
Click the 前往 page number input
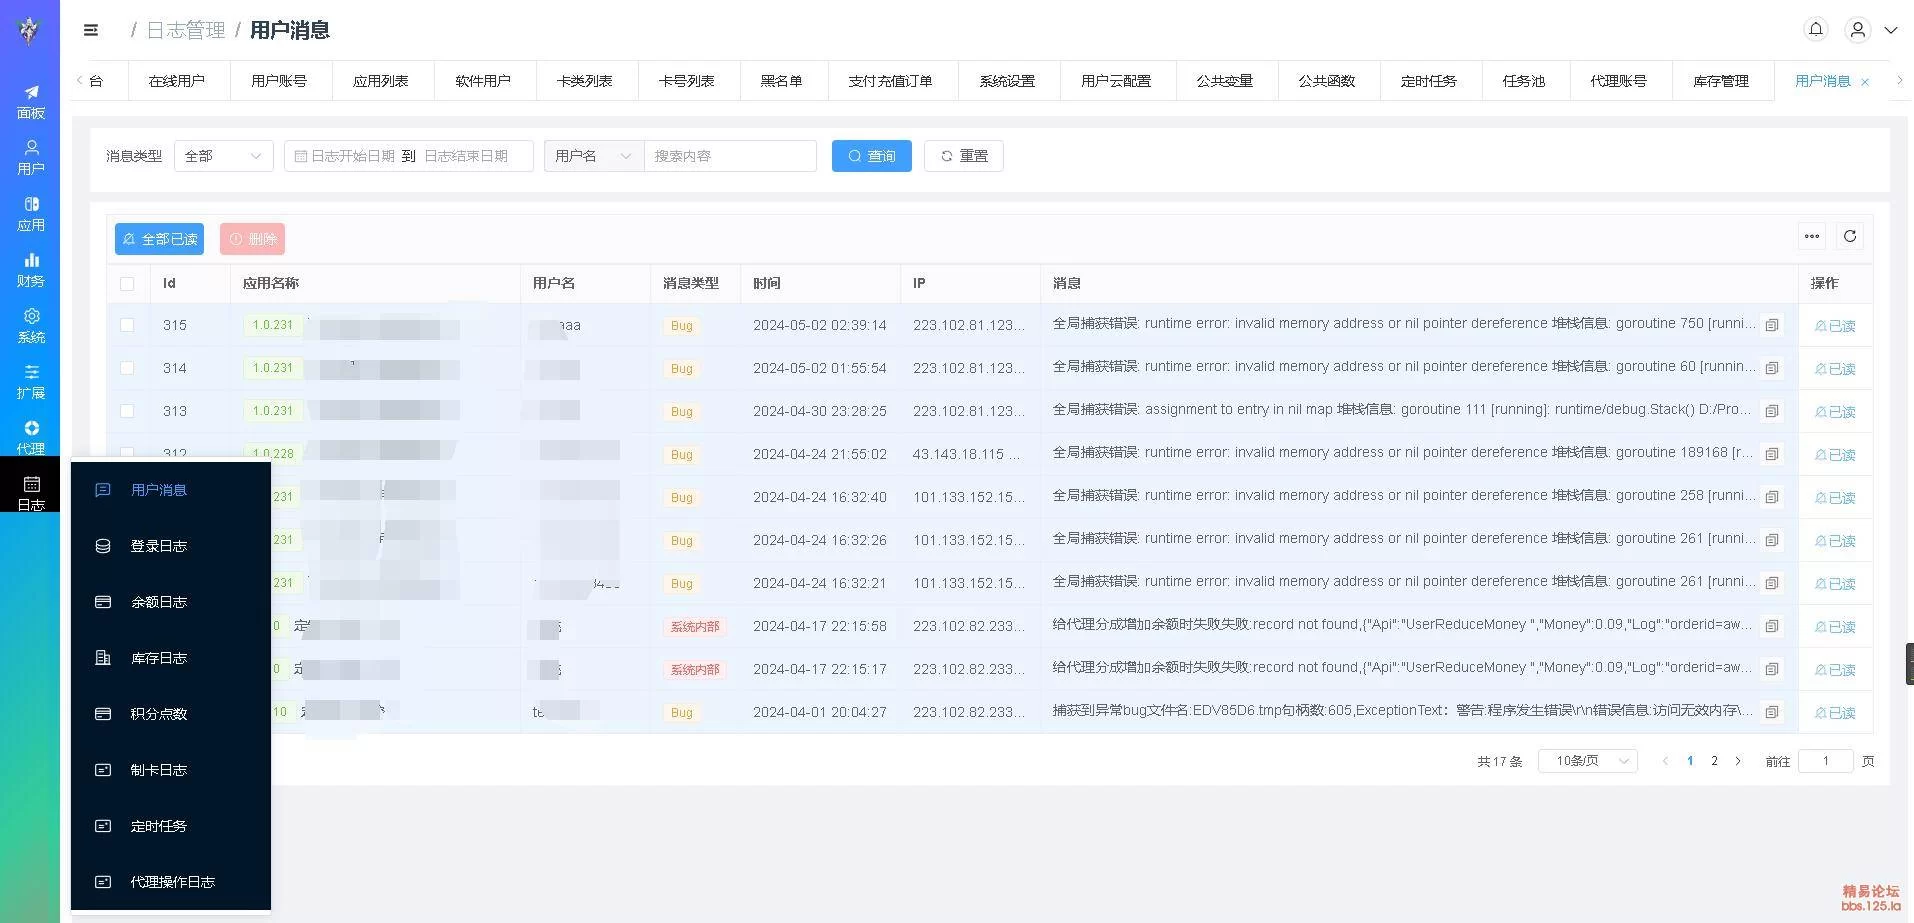1826,761
